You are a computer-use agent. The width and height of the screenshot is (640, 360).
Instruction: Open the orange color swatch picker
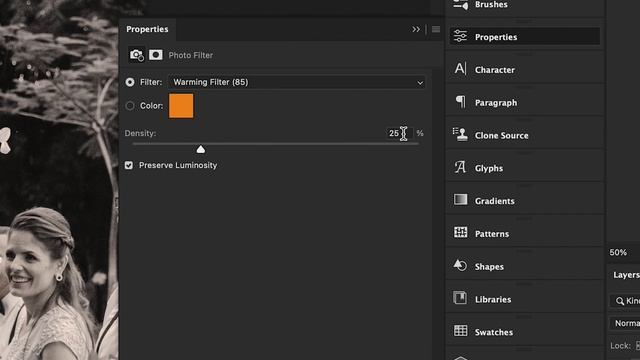tap(181, 106)
